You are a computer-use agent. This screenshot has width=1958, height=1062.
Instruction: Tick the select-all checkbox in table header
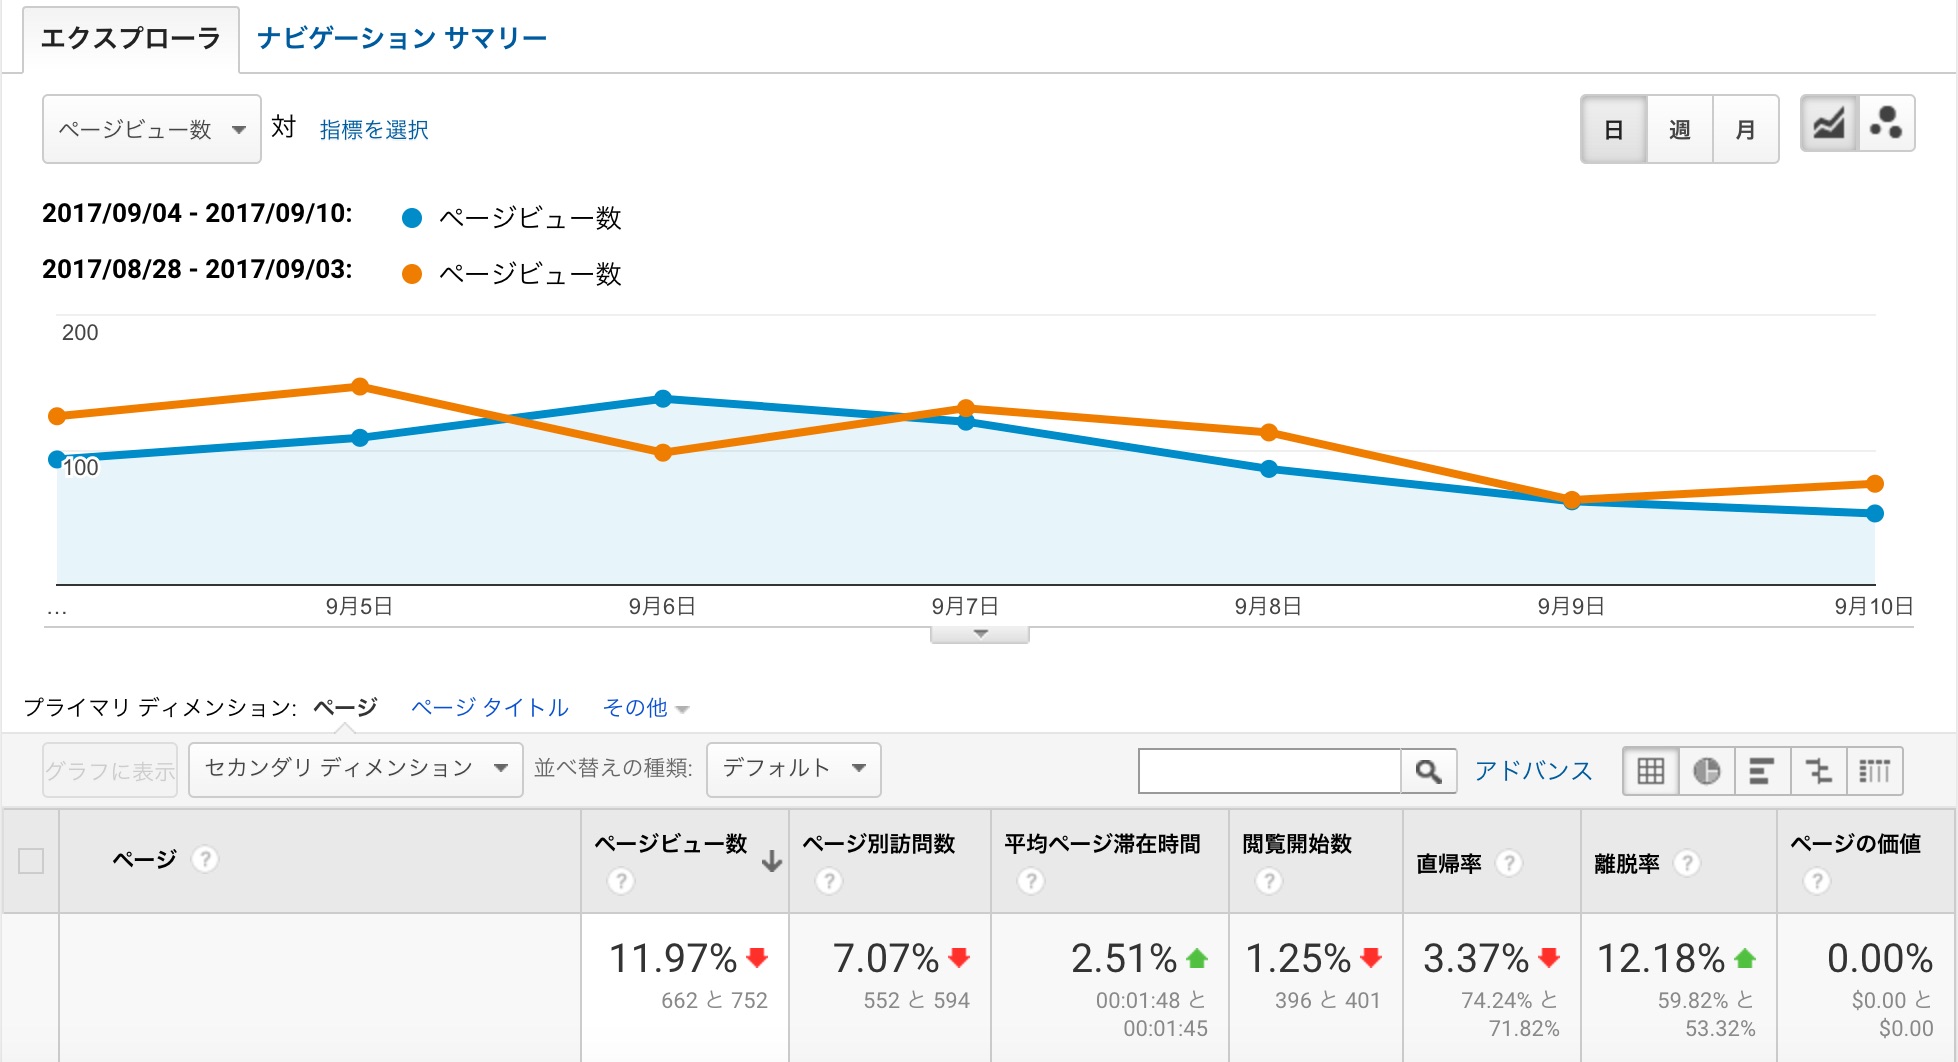click(31, 860)
